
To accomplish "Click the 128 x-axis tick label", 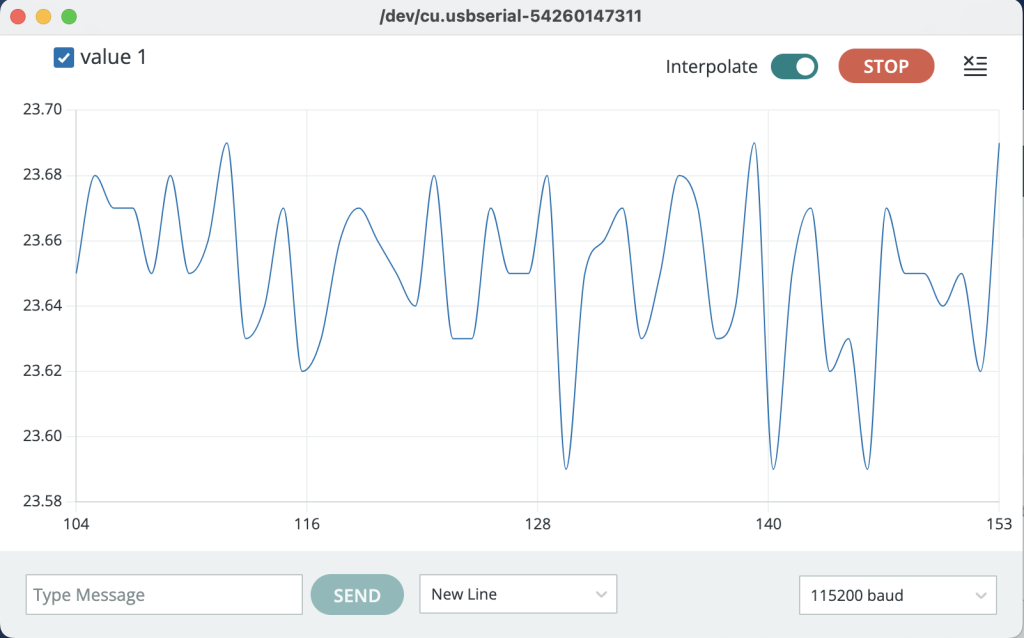I will tap(538, 523).
